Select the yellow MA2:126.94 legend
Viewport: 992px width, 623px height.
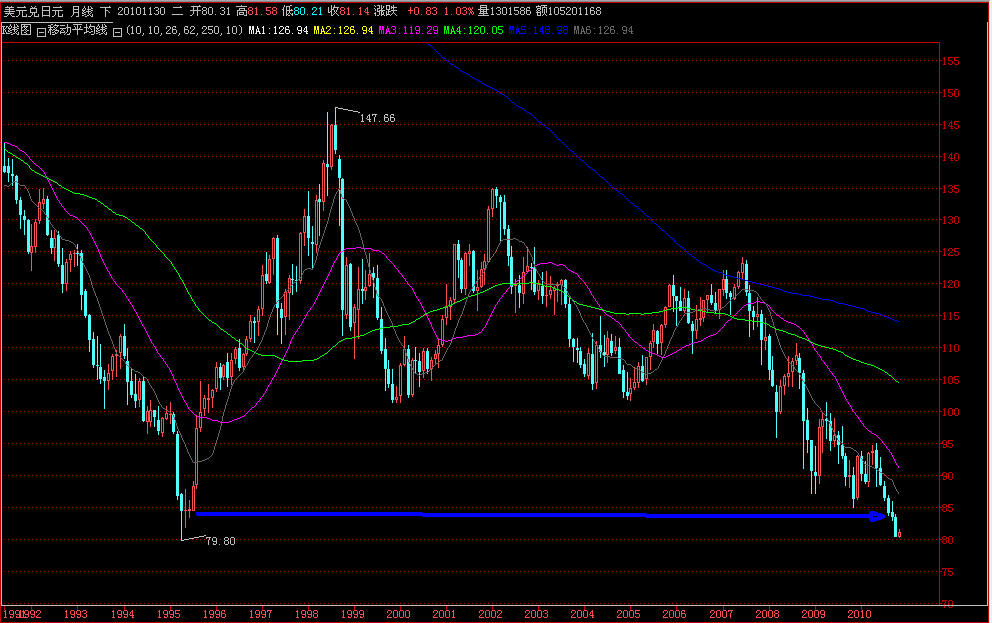[343, 30]
